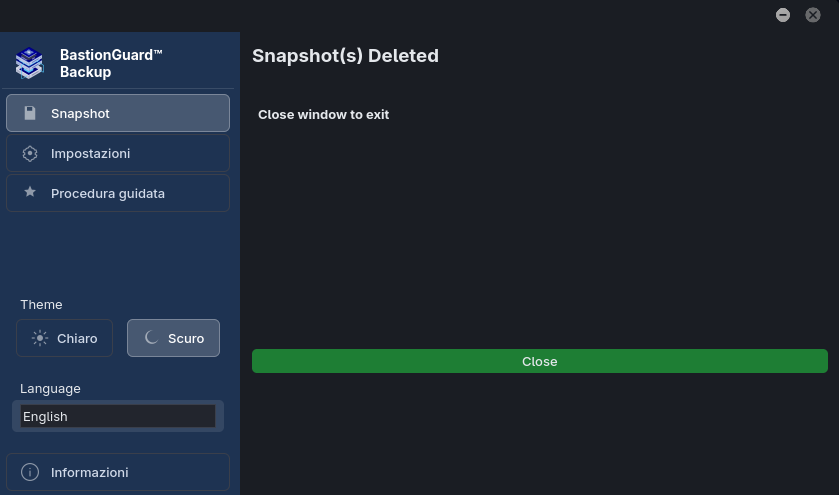Click the Procedura guidata star icon
This screenshot has height=495, width=839.
pos(30,192)
